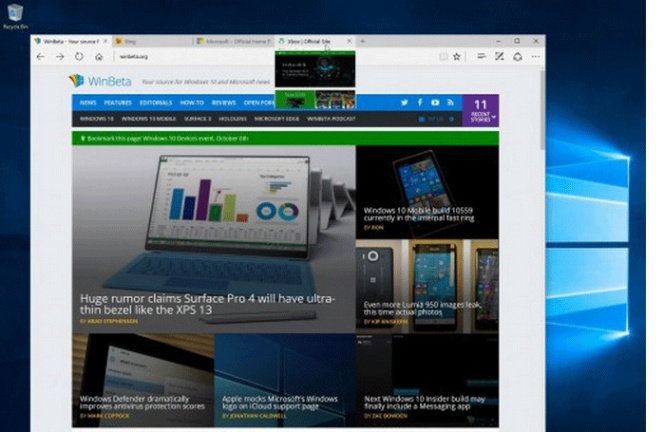
Task: Go to MICROSOFT EDGE category
Action: (277, 119)
